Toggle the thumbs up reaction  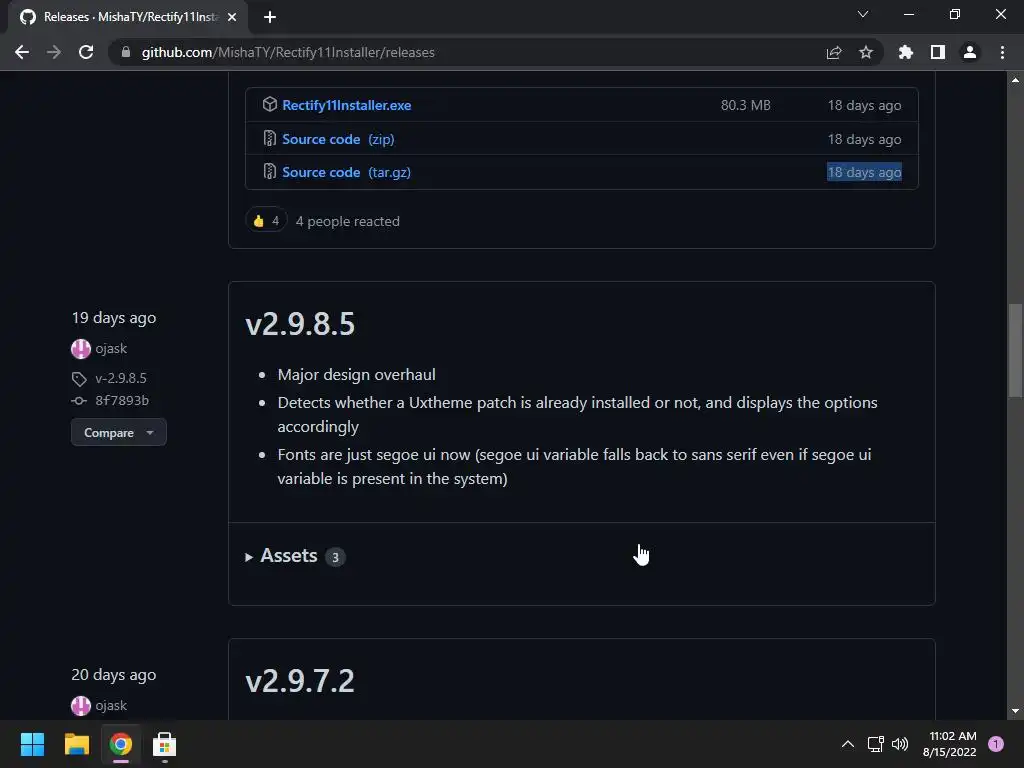pyautogui.click(x=266, y=221)
